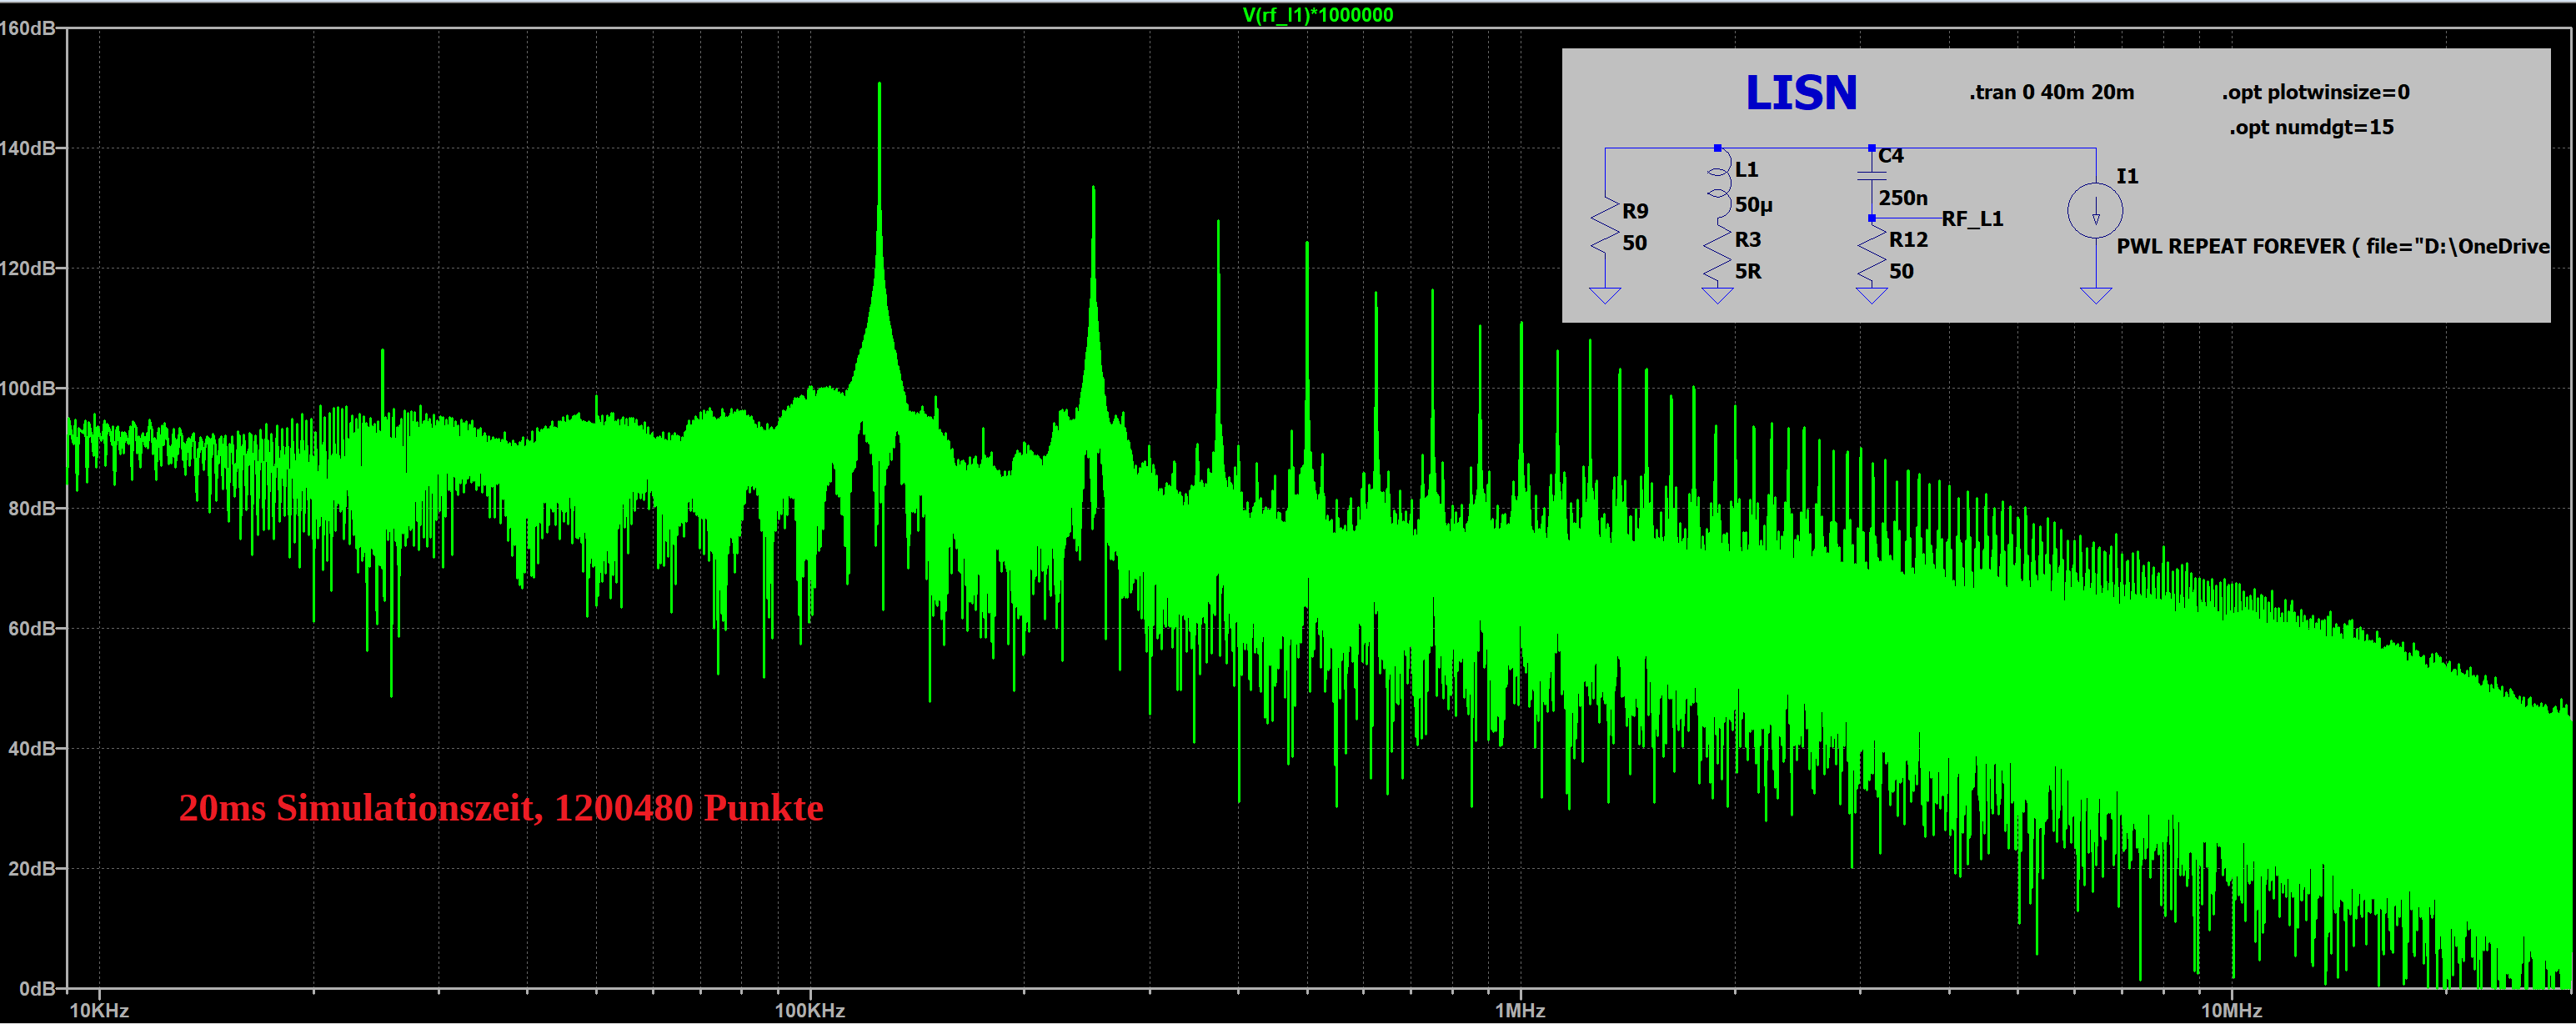This screenshot has height=1024, width=2576.
Task: Click the red Simulationszeit annotation text
Action: [x=500, y=808]
